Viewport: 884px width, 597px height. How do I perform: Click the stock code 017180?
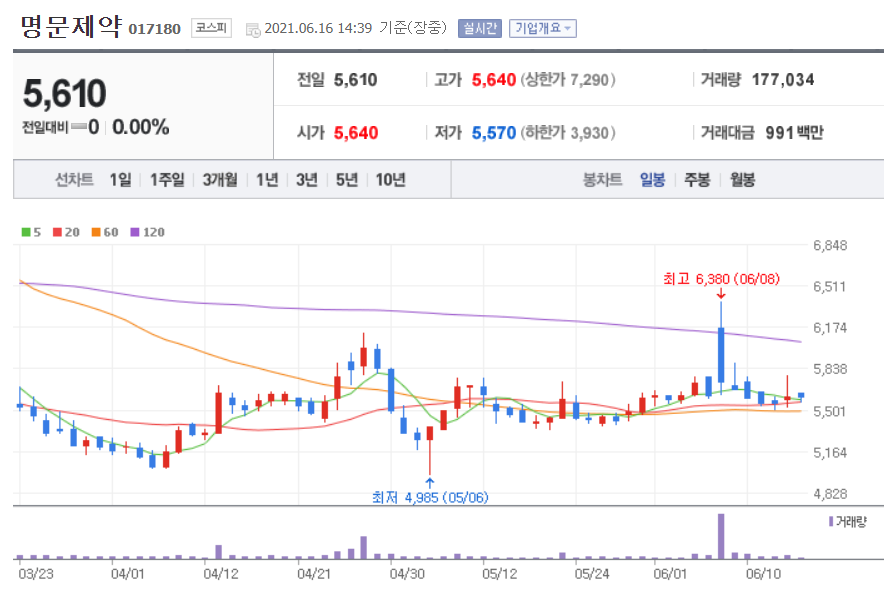point(154,29)
